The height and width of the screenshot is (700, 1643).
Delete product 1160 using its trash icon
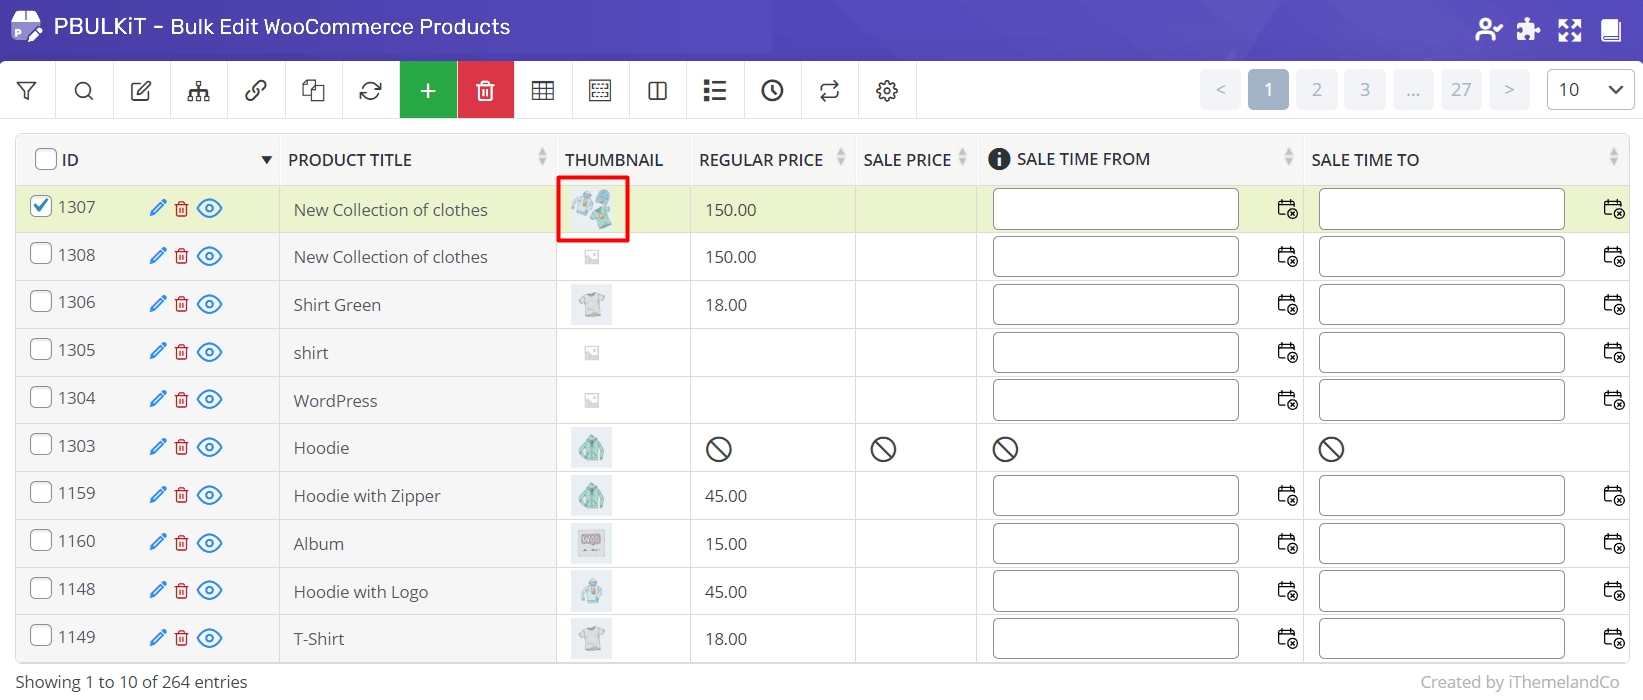click(181, 543)
